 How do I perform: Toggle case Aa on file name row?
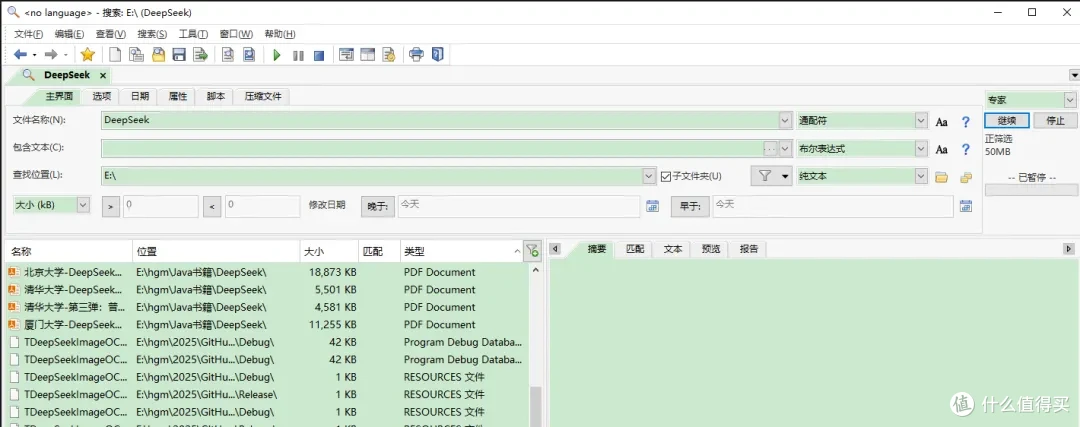[x=942, y=122]
